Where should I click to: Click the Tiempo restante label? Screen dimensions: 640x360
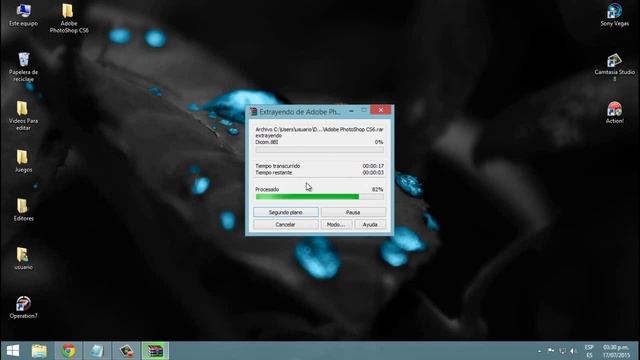273,173
